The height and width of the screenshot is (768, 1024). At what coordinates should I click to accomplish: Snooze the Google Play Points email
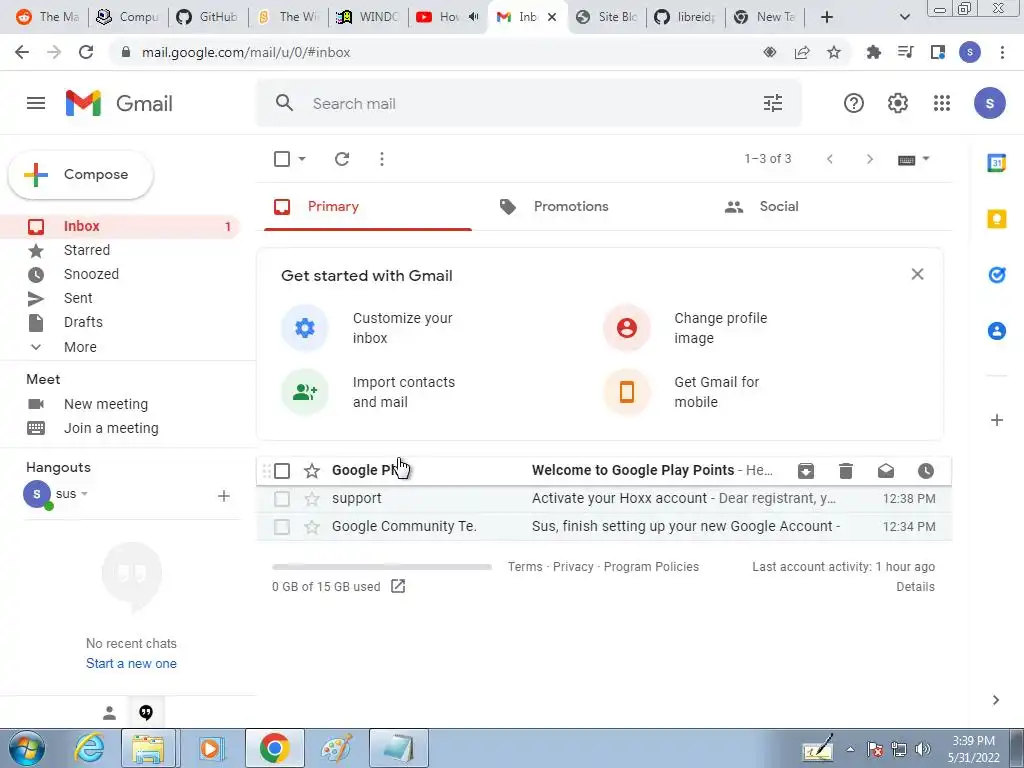point(925,471)
